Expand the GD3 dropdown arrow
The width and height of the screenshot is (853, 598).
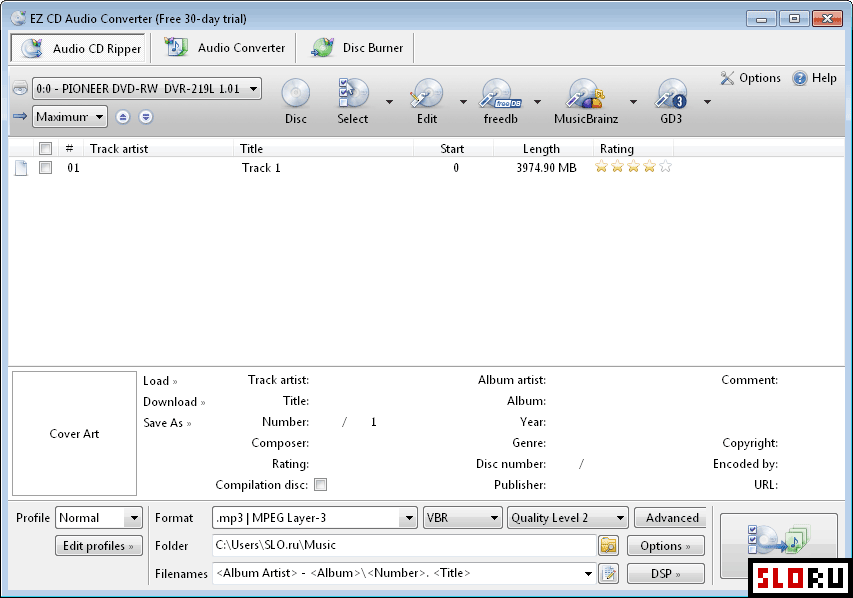tap(707, 102)
